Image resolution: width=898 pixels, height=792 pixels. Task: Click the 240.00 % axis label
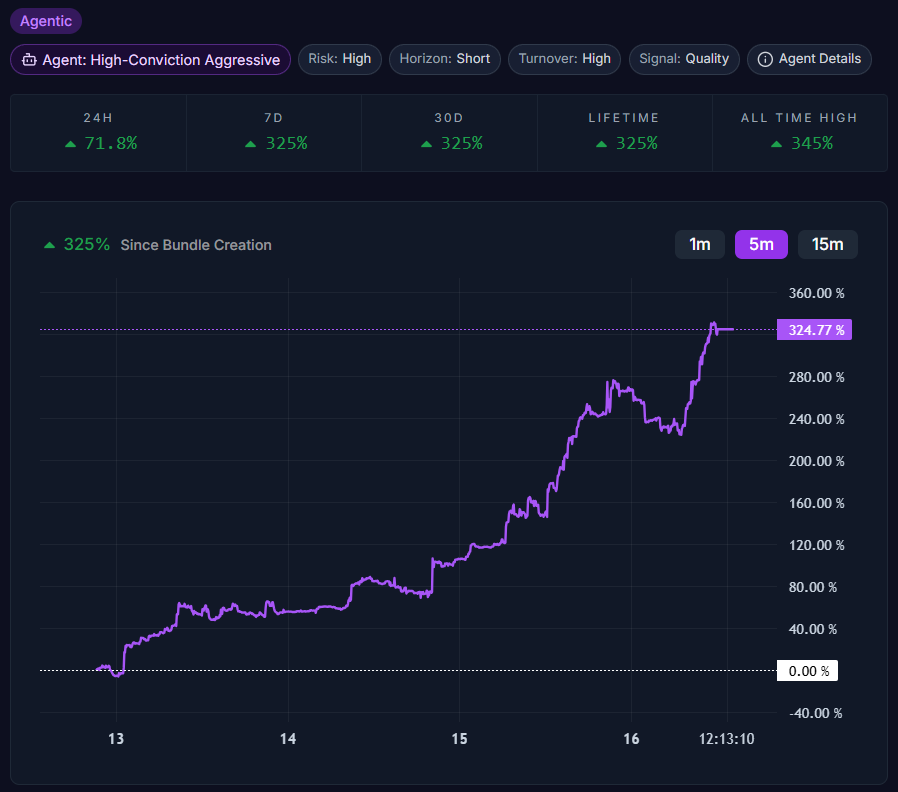[x=817, y=419]
